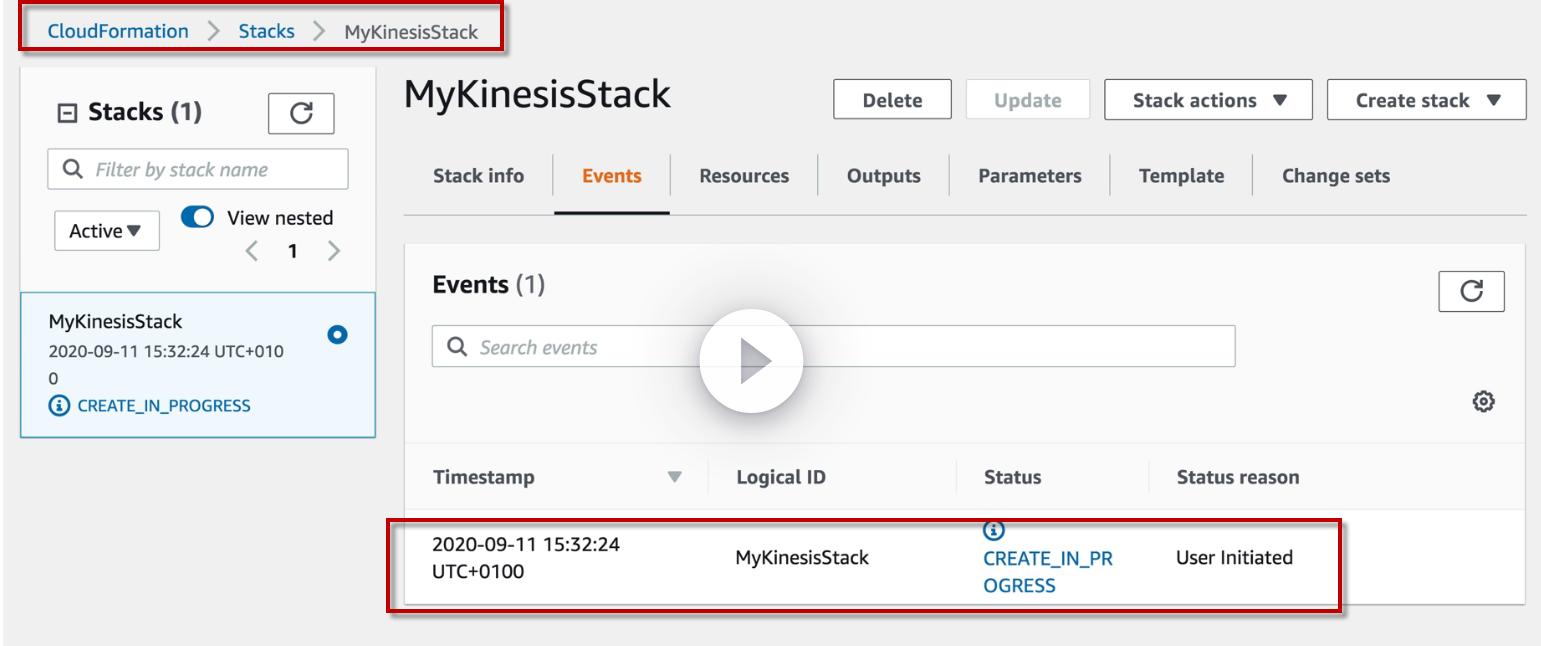1541x646 pixels.
Task: Collapse the Stacks panel
Action: [68, 113]
